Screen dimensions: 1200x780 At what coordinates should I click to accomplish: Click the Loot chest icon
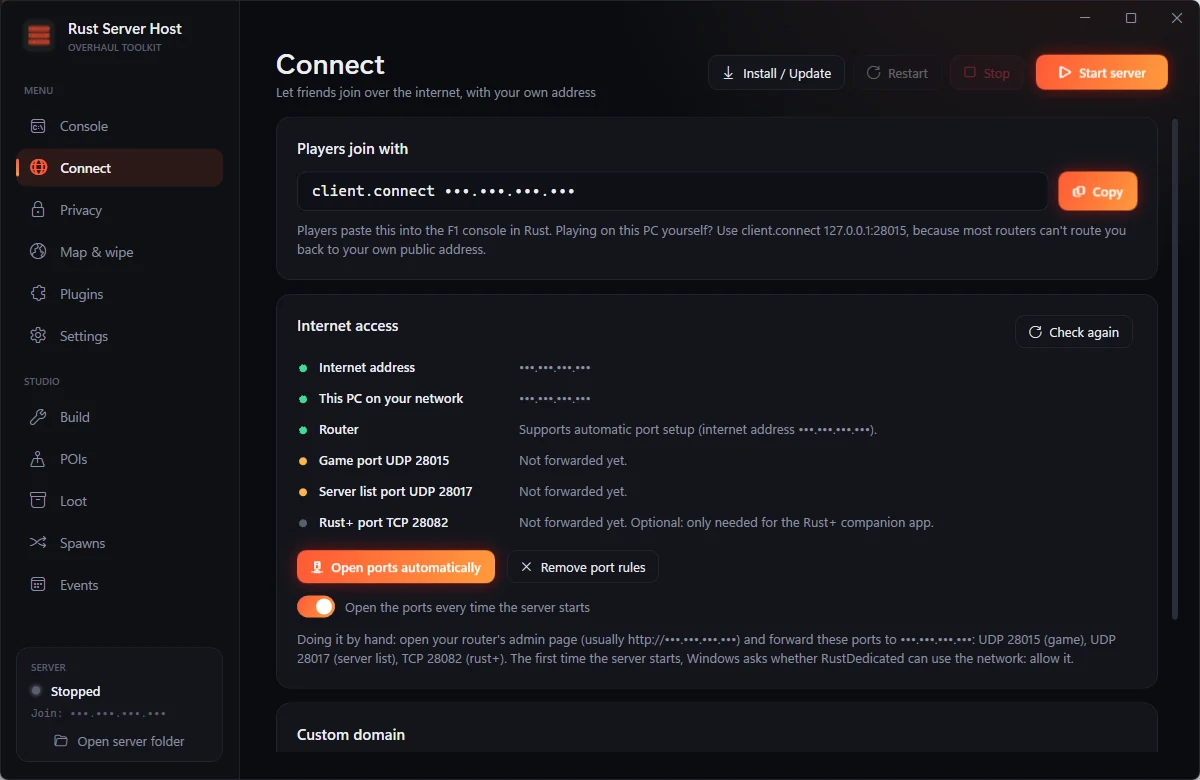coord(38,501)
